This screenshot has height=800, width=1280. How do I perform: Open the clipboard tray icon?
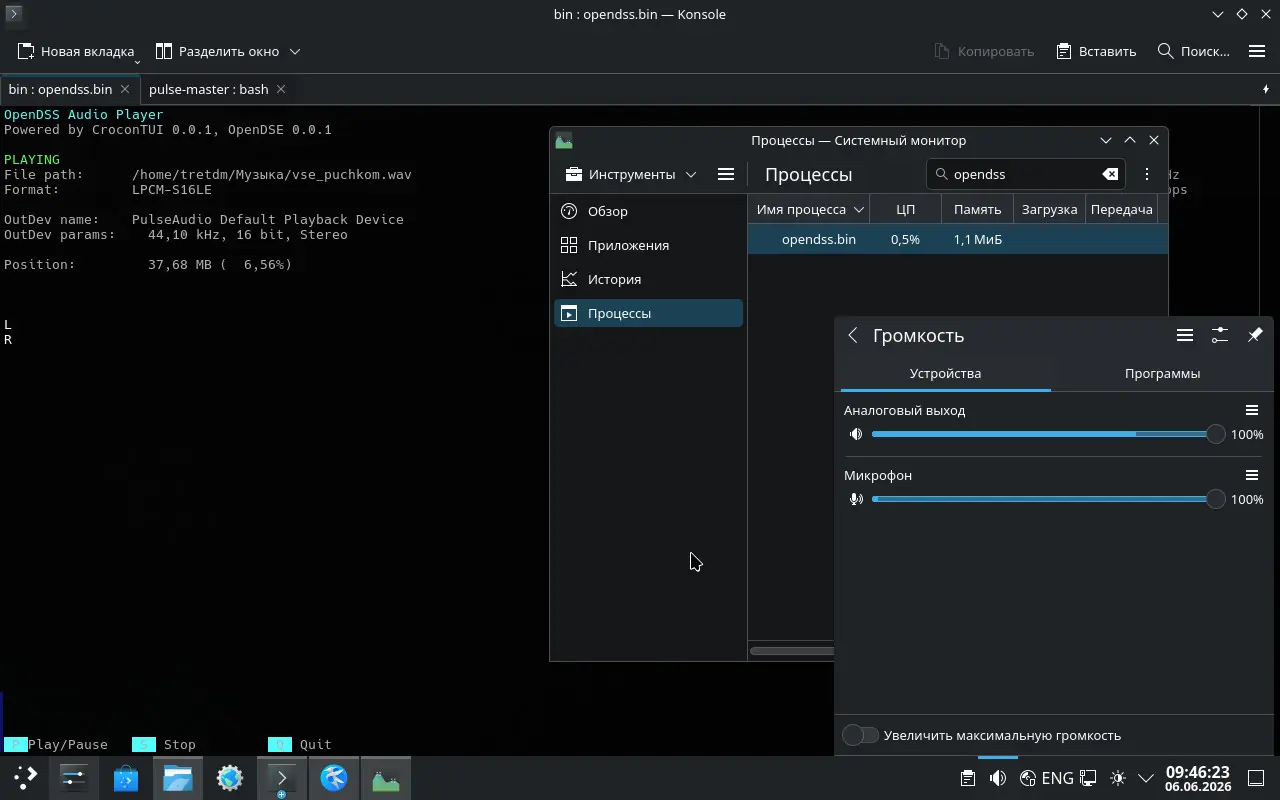(x=968, y=778)
